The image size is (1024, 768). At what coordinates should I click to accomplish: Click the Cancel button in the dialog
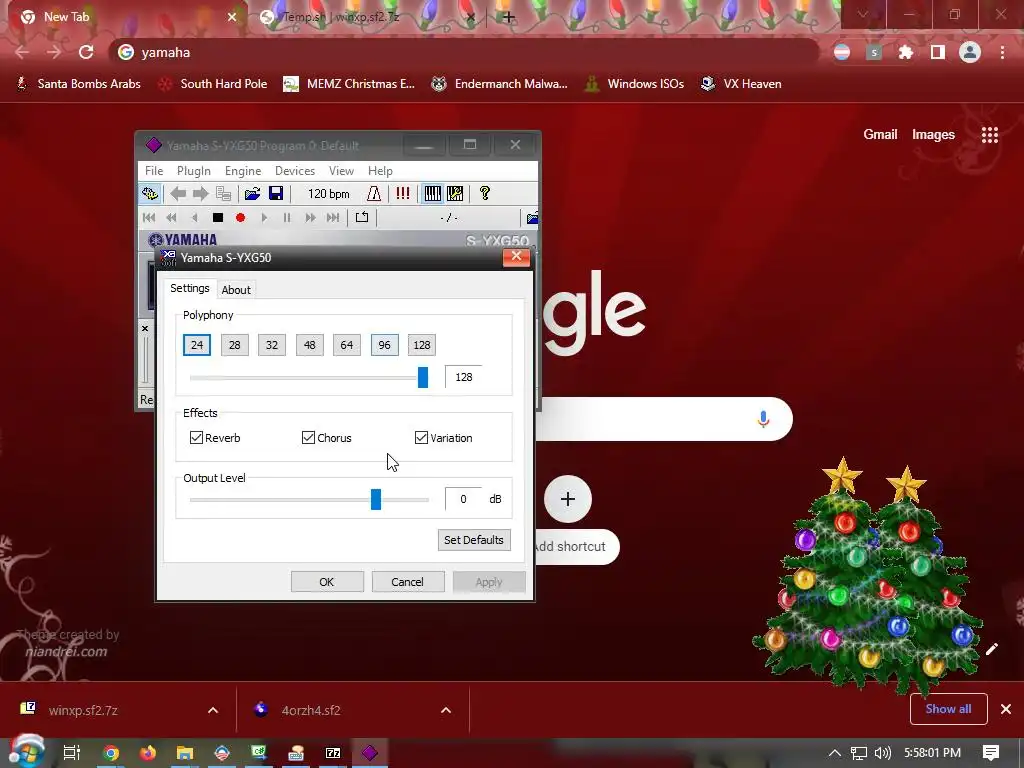(408, 582)
